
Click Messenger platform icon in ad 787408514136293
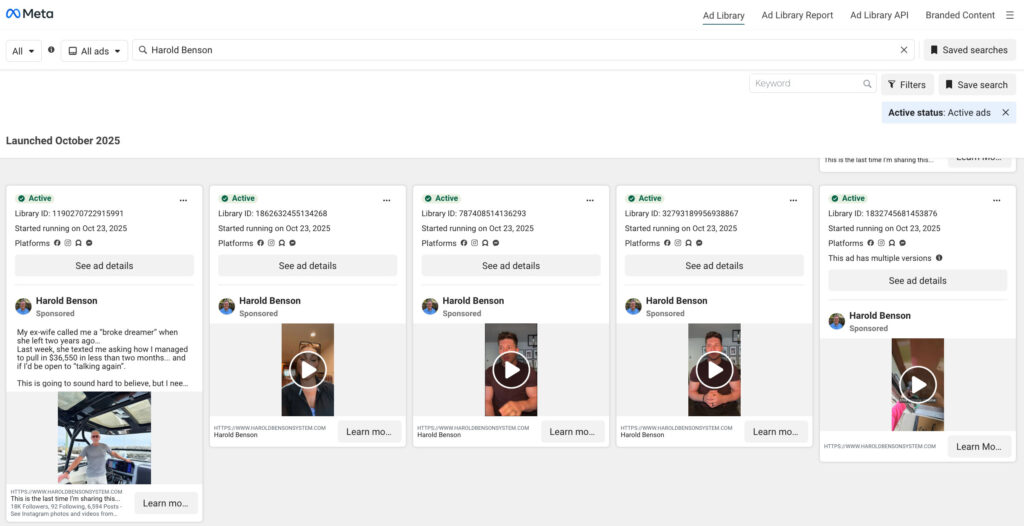click(496, 243)
